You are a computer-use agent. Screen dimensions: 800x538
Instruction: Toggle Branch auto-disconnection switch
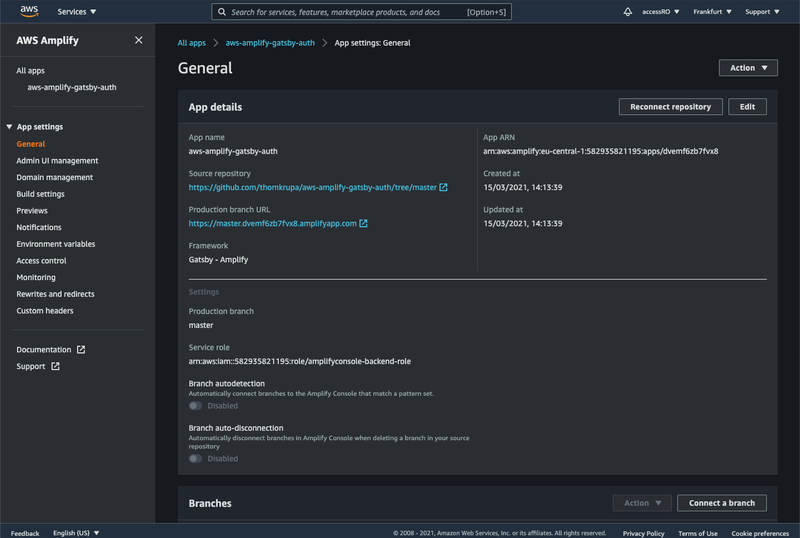(195, 458)
